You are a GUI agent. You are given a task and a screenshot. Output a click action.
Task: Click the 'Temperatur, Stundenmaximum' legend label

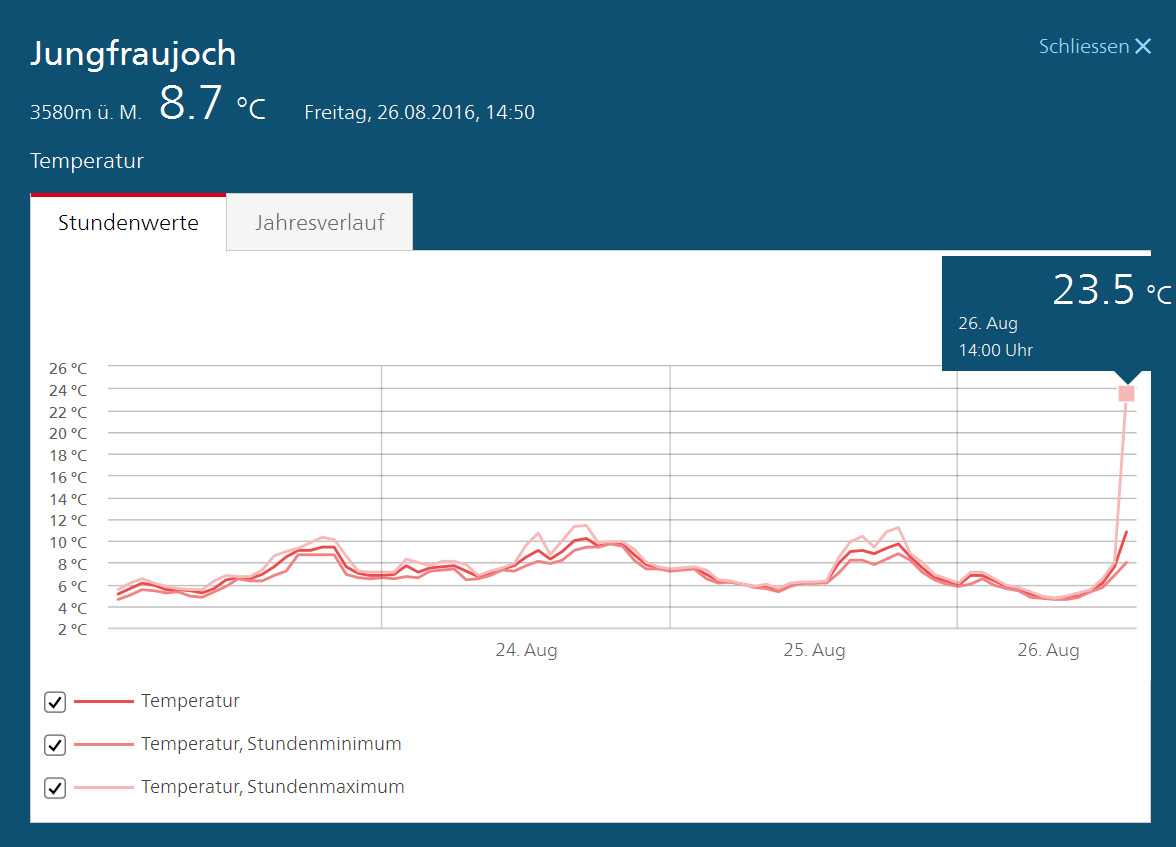pyautogui.click(x=272, y=787)
